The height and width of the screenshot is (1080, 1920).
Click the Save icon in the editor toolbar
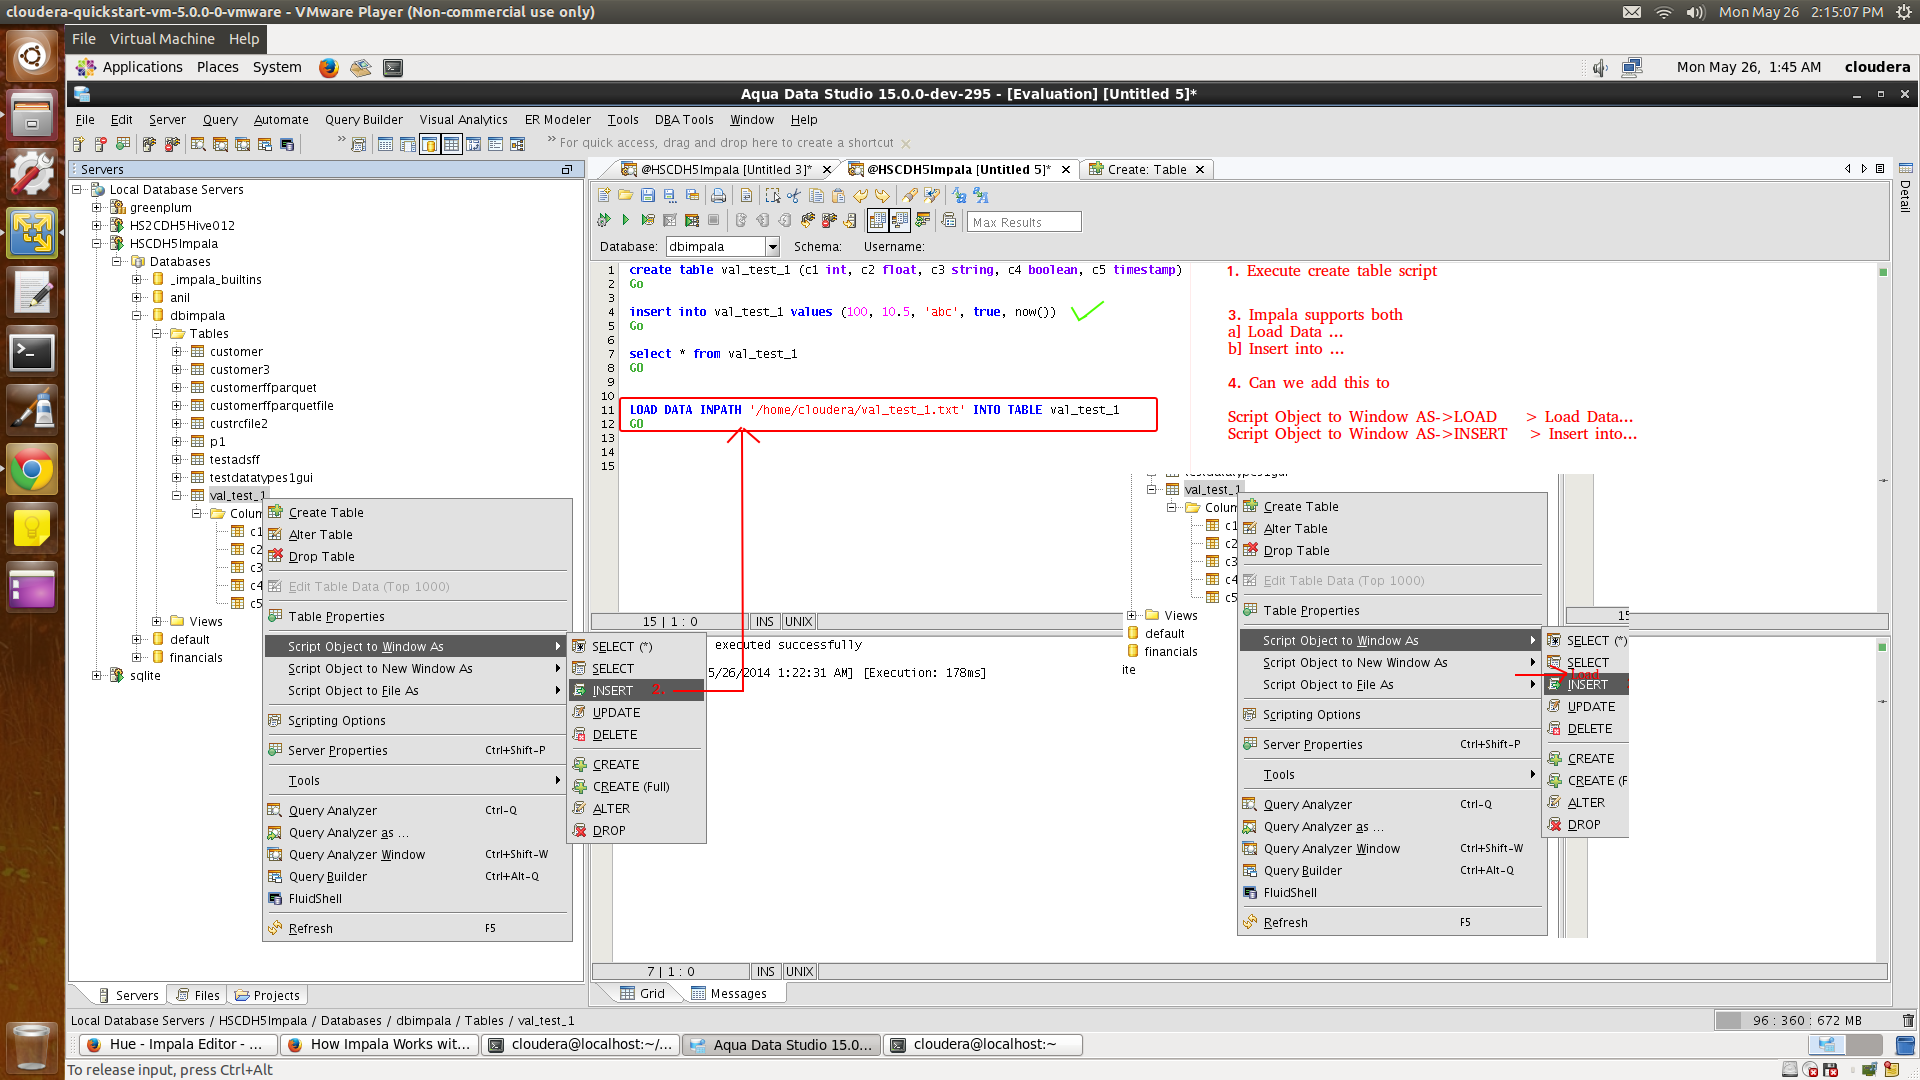tap(647, 196)
